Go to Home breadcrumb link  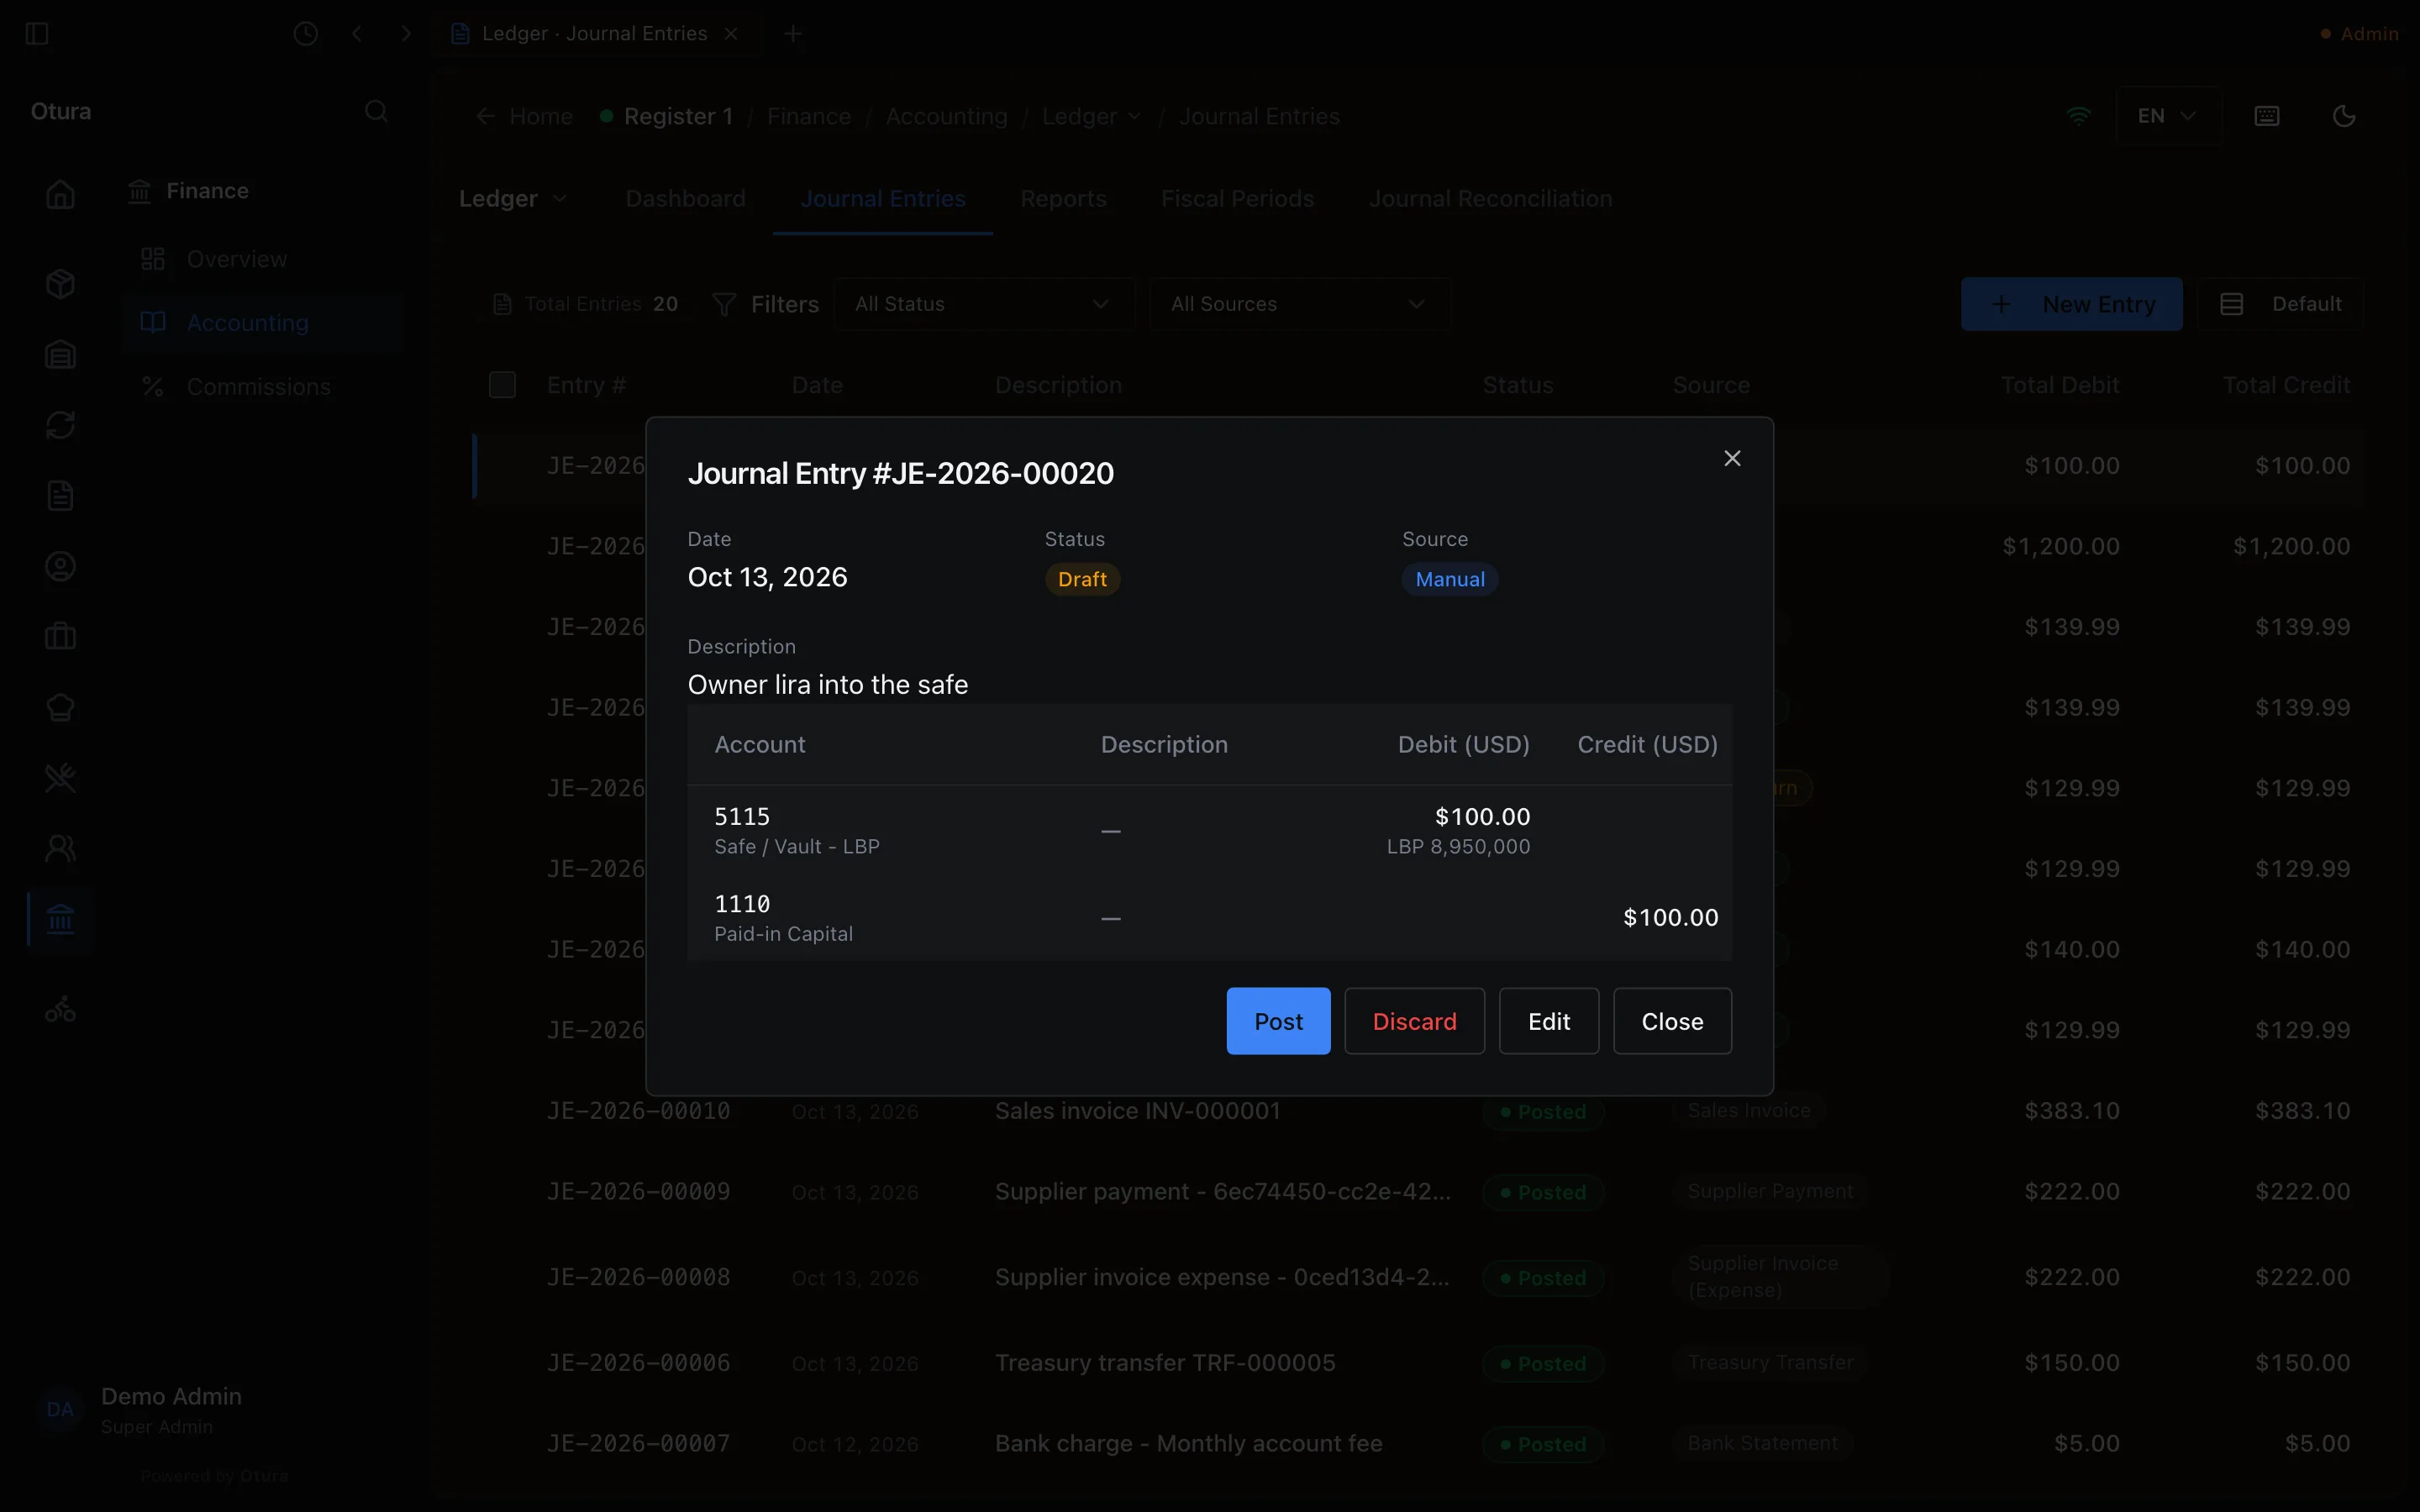(x=525, y=116)
